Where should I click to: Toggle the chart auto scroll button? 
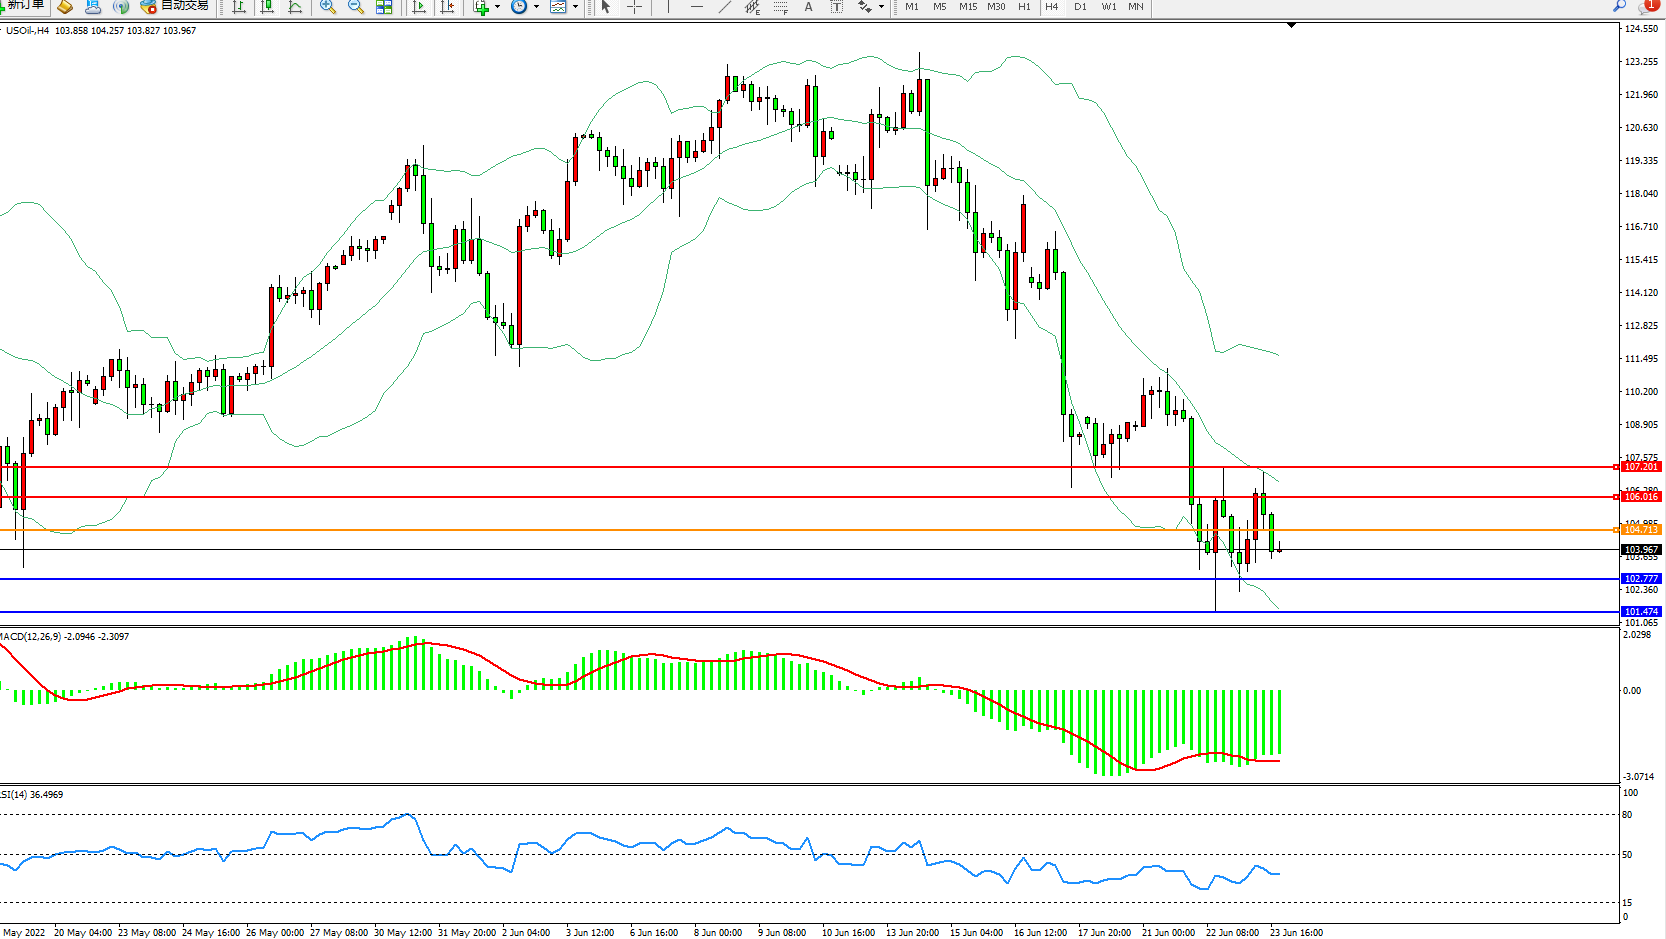(419, 7)
